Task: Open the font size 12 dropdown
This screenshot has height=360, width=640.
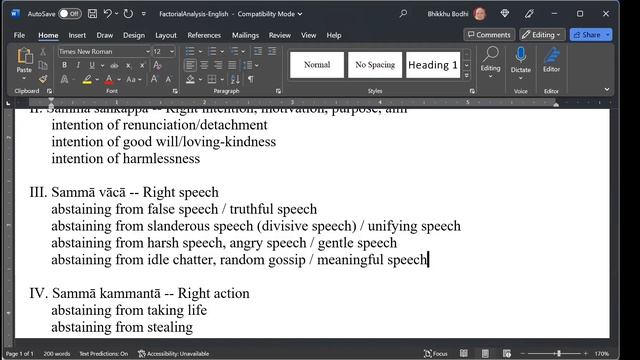Action: click(x=172, y=52)
